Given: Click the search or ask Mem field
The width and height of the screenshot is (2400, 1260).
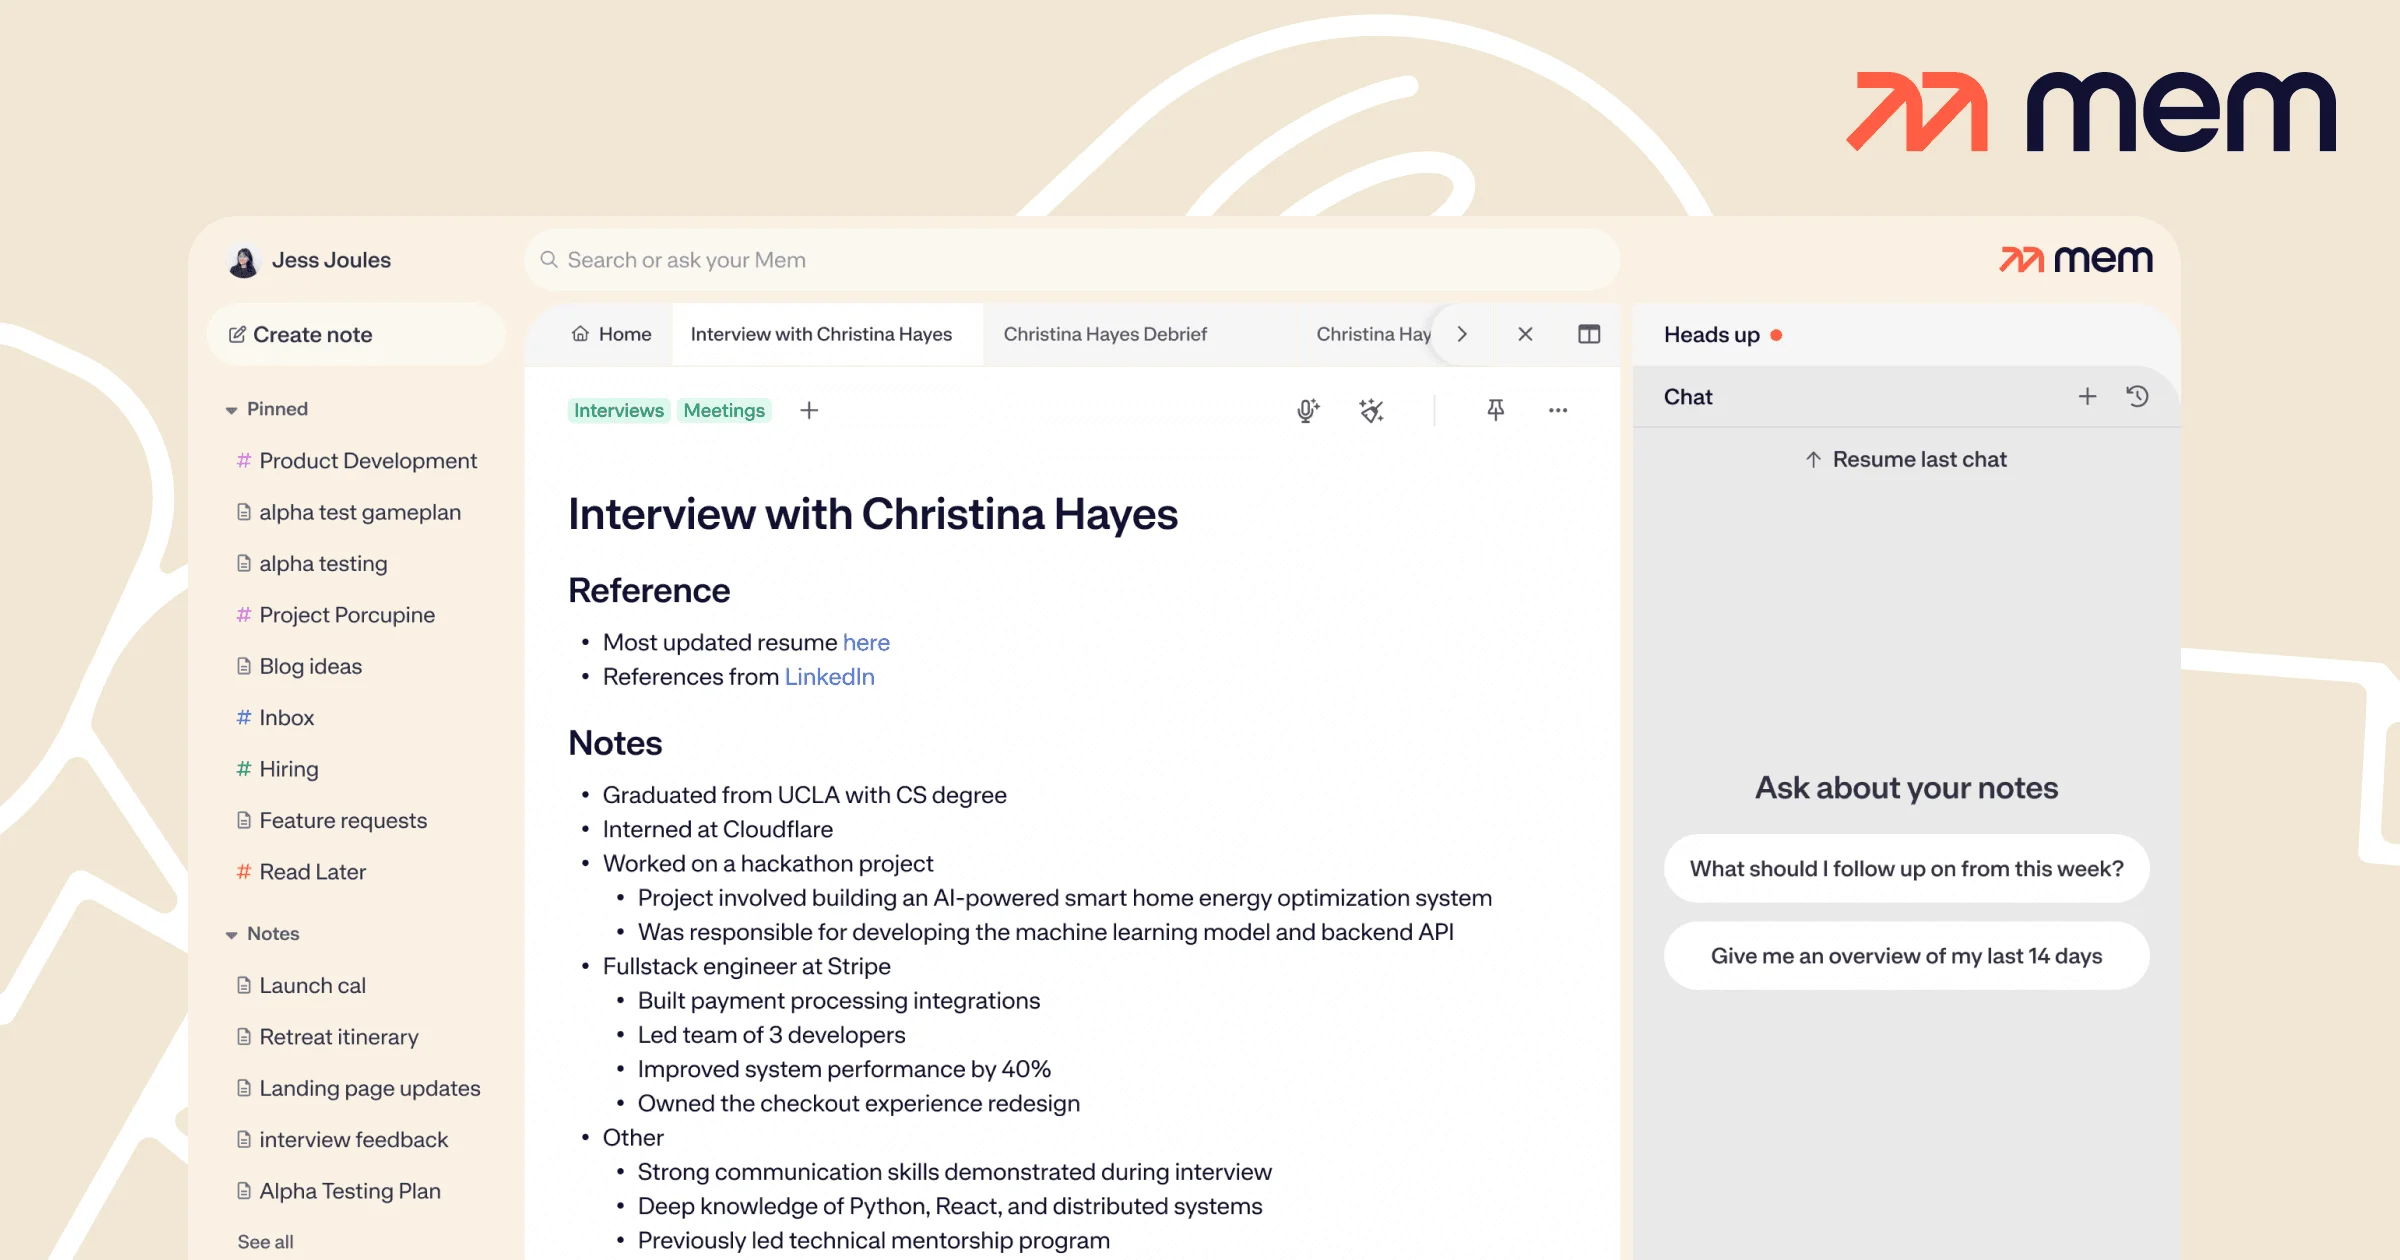Looking at the screenshot, I should click(x=1070, y=260).
